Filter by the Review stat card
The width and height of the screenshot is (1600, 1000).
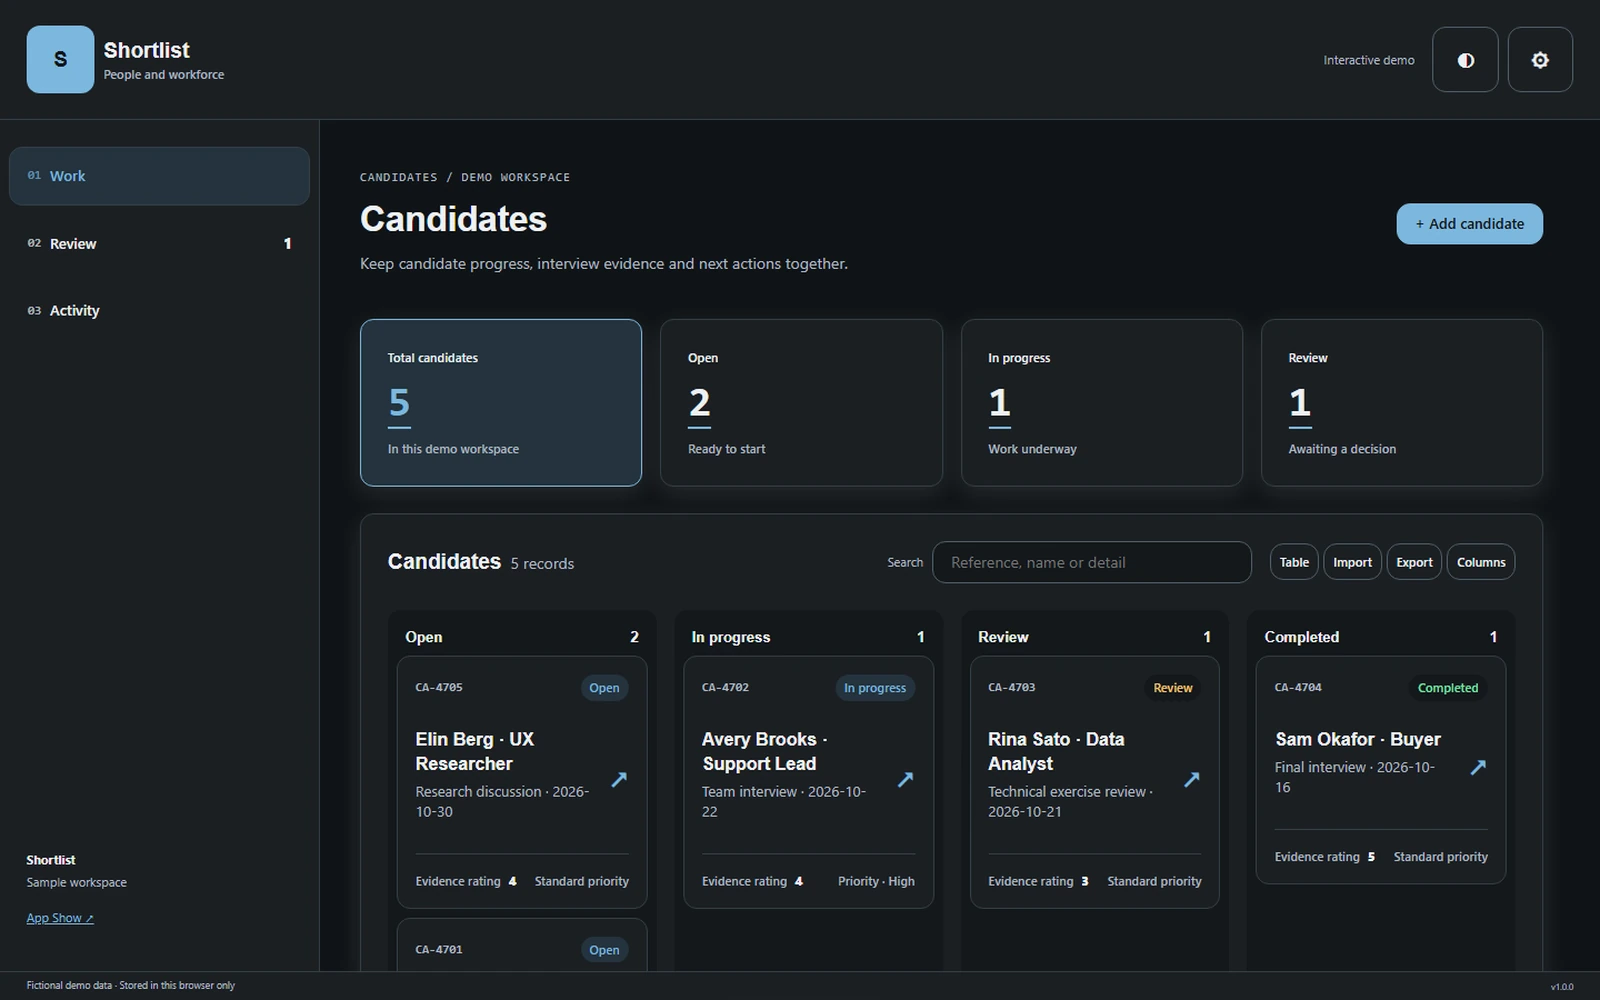coord(1402,403)
